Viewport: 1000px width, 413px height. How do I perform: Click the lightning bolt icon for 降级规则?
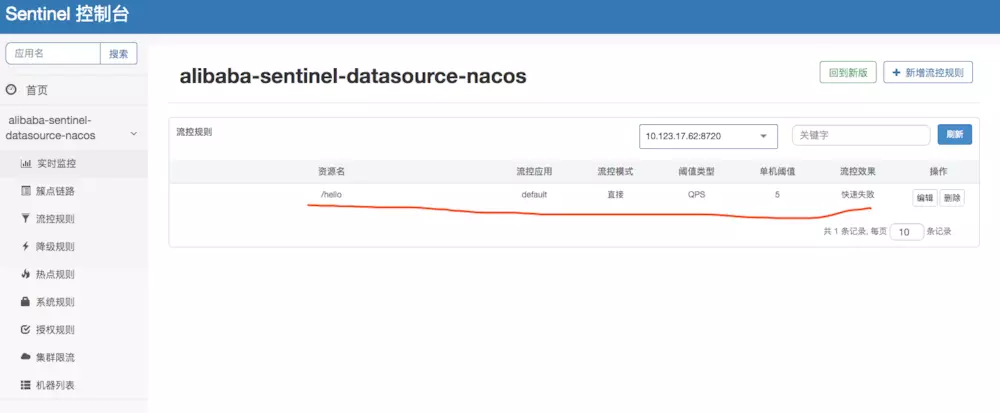tap(26, 246)
